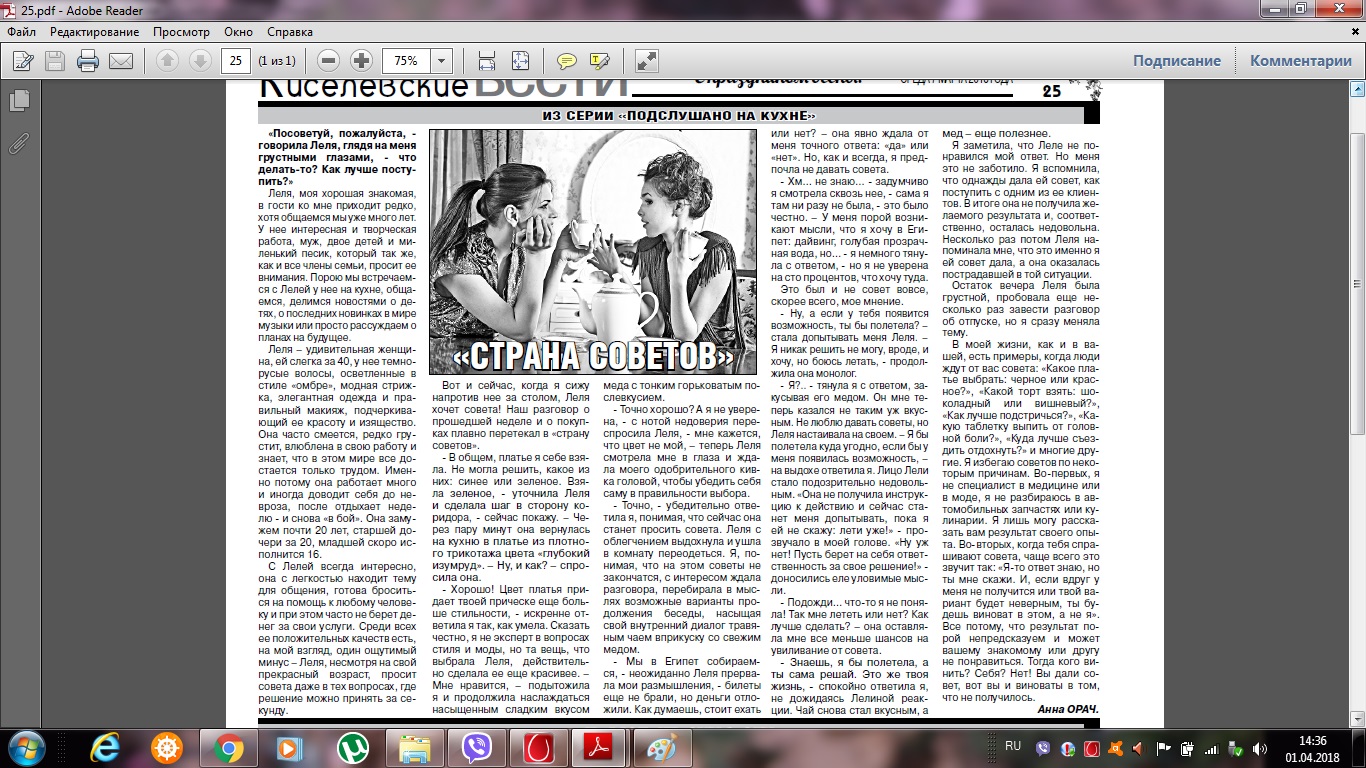The height and width of the screenshot is (768, 1366).
Task: Open uTorrent from the taskbar
Action: [352, 748]
